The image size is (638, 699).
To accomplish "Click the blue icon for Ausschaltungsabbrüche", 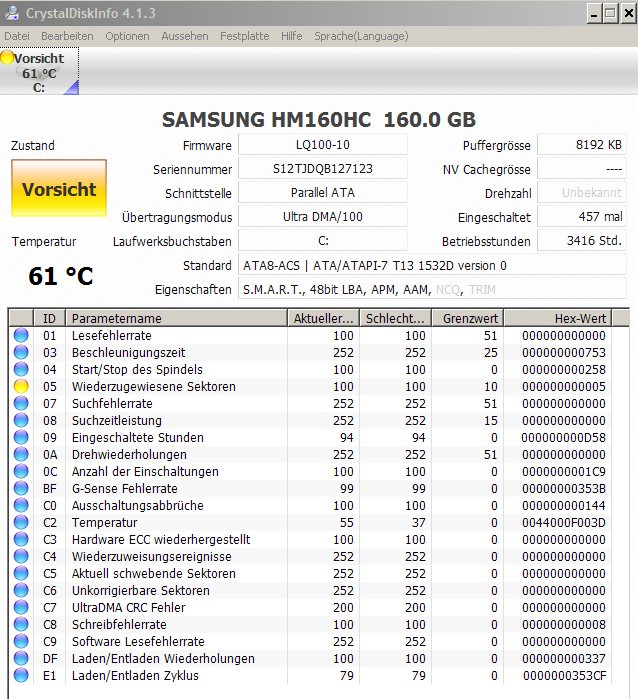I will [21, 505].
